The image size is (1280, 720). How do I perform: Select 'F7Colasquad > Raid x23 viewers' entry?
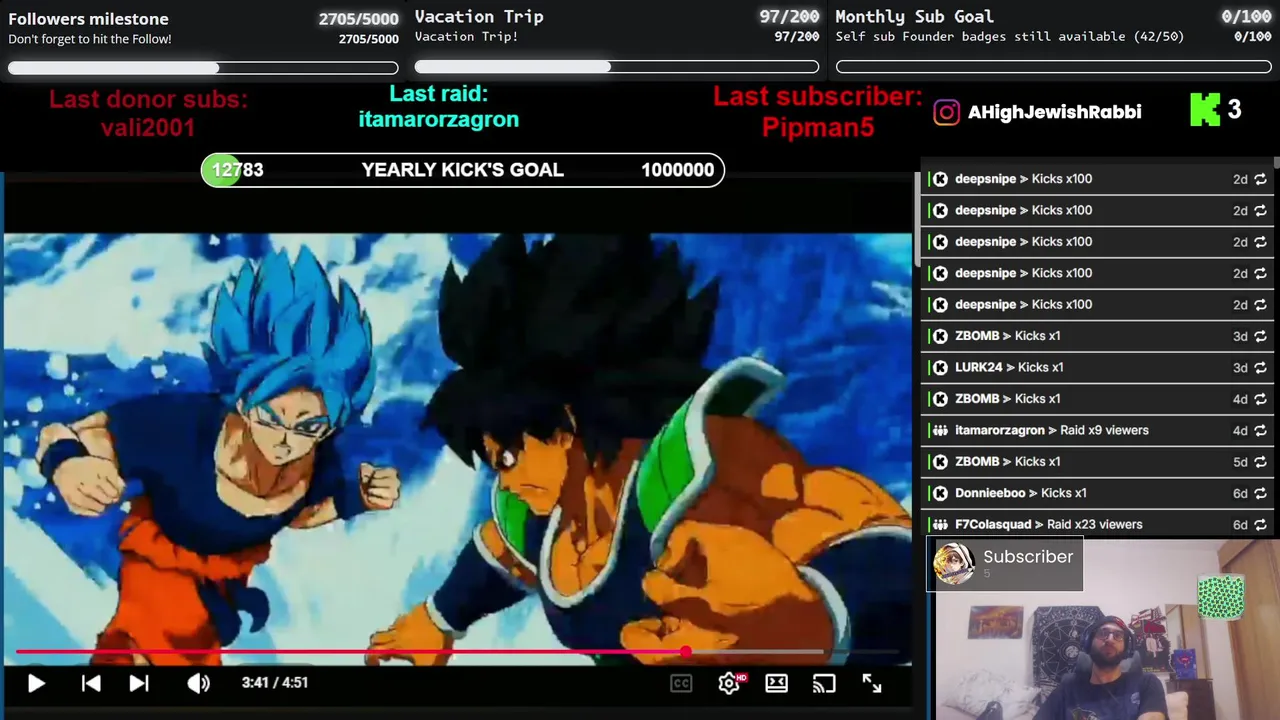pyautogui.click(x=1097, y=524)
